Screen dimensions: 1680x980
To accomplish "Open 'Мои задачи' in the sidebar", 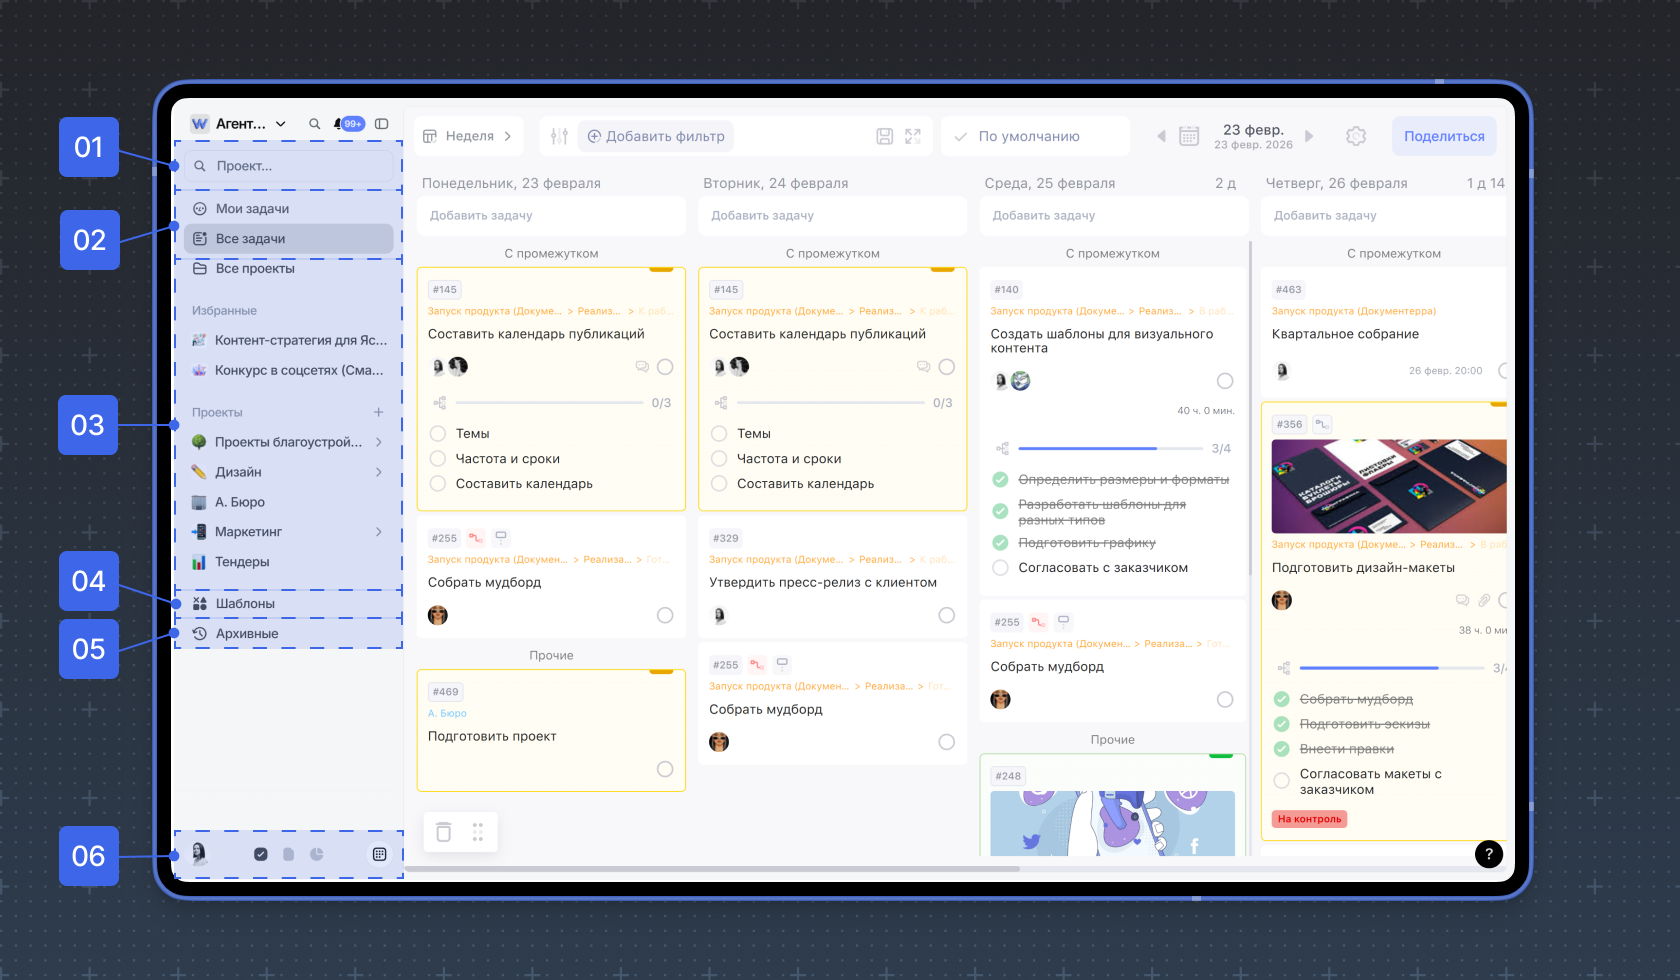I will [252, 209].
